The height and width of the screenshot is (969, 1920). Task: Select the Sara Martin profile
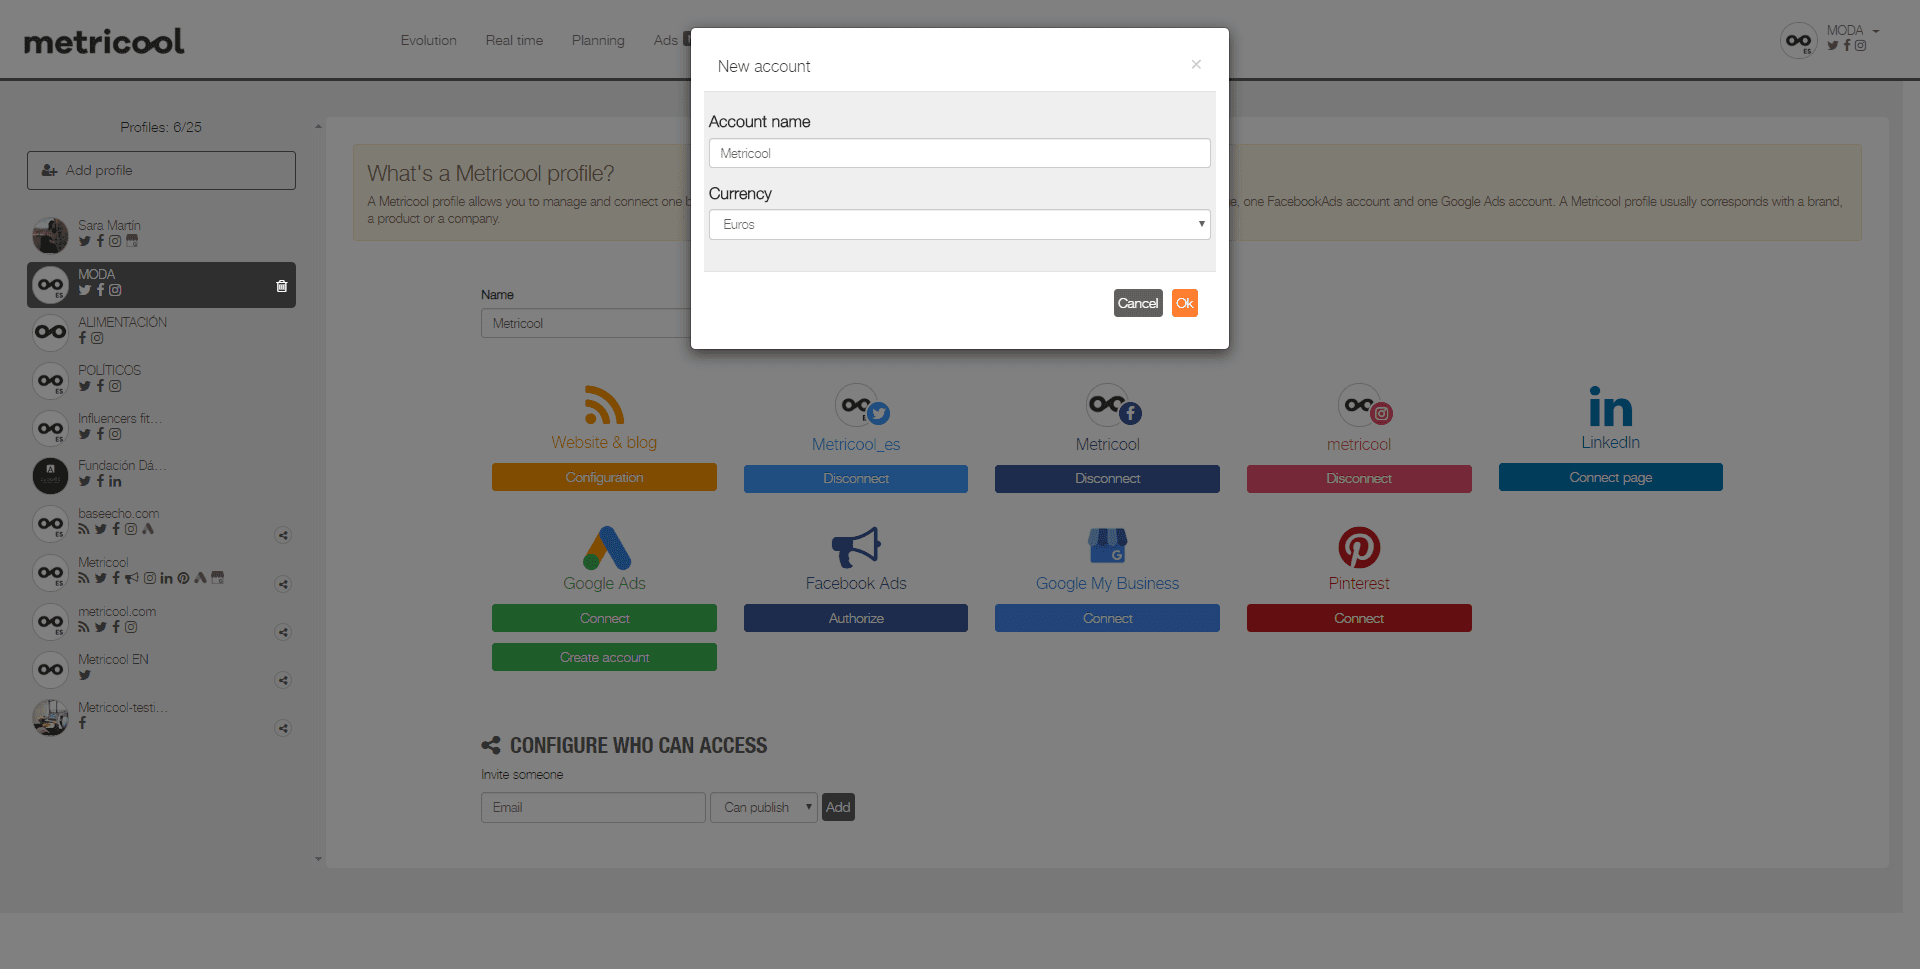[109, 225]
